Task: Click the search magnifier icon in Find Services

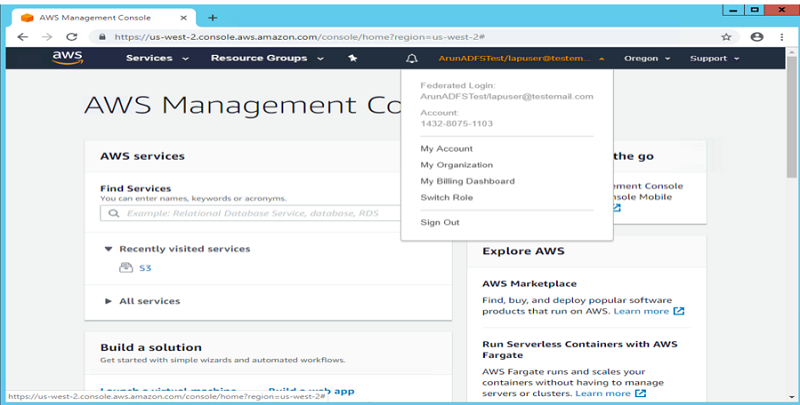Action: coord(114,213)
